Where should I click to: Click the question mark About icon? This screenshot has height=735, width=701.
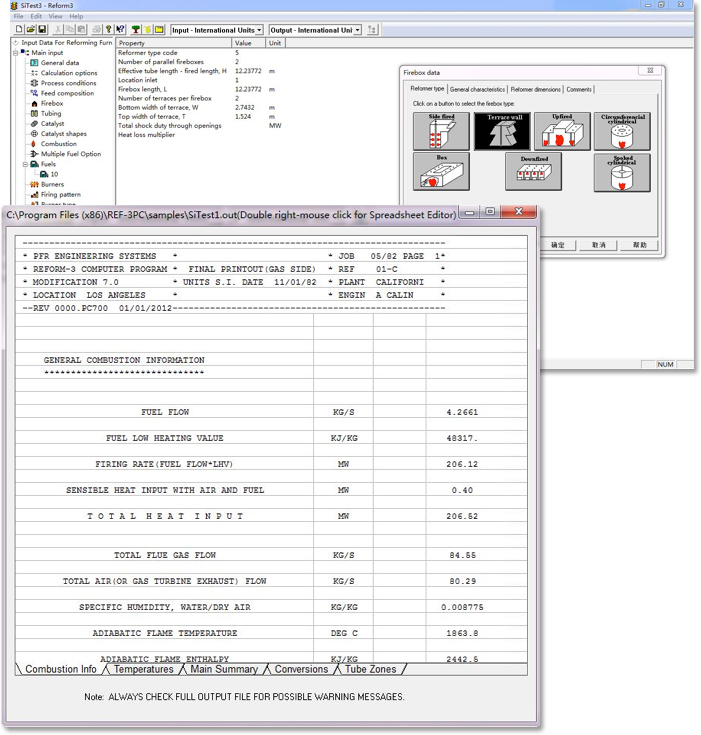108,30
